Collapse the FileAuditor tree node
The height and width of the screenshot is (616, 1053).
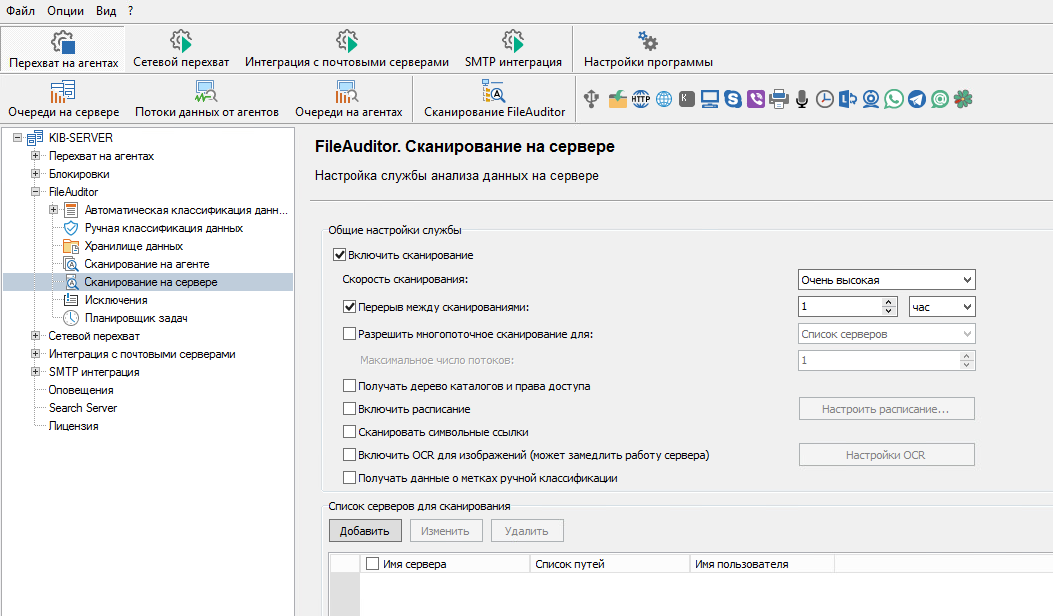point(35,191)
